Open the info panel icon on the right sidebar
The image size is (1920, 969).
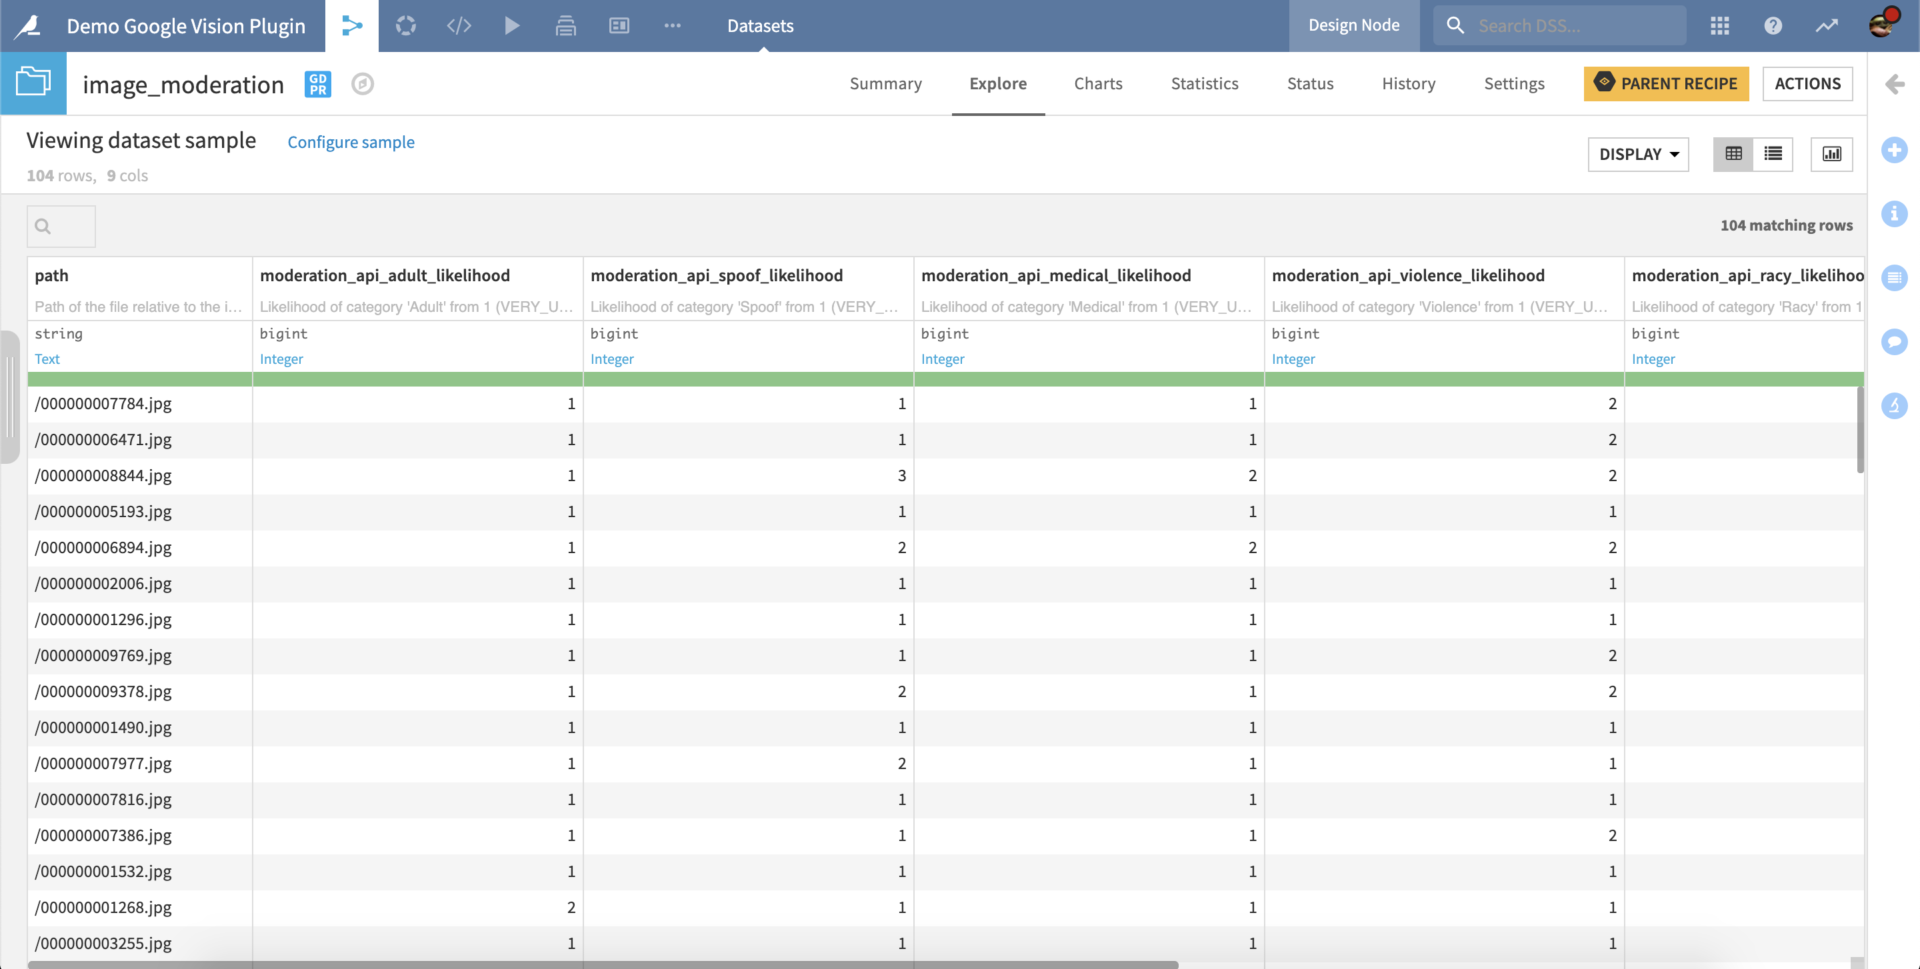pos(1895,214)
